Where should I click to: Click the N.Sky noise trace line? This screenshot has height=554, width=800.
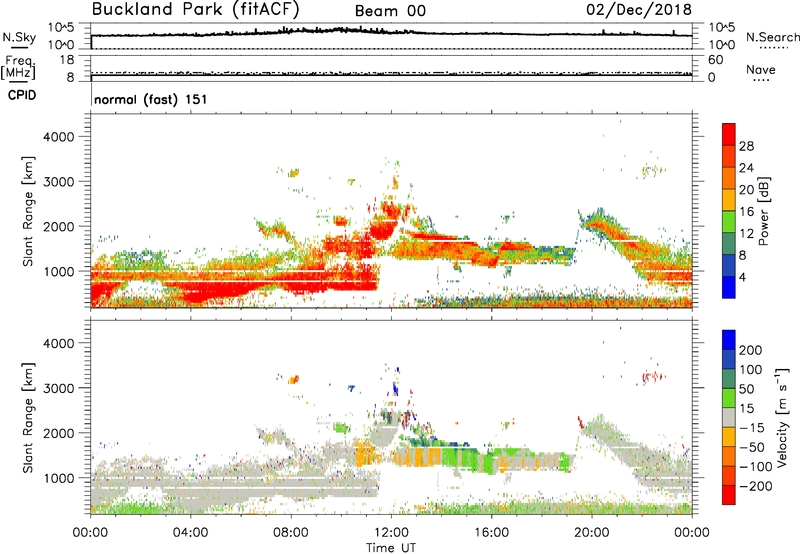tap(391, 33)
